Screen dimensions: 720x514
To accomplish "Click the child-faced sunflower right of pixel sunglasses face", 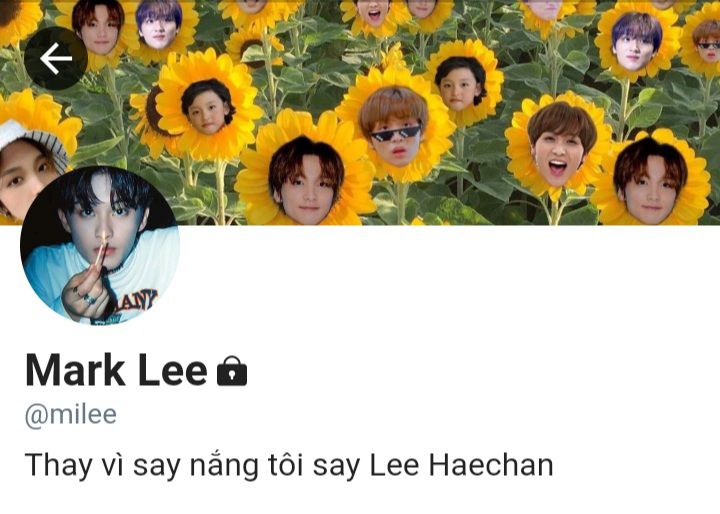I will click(463, 83).
